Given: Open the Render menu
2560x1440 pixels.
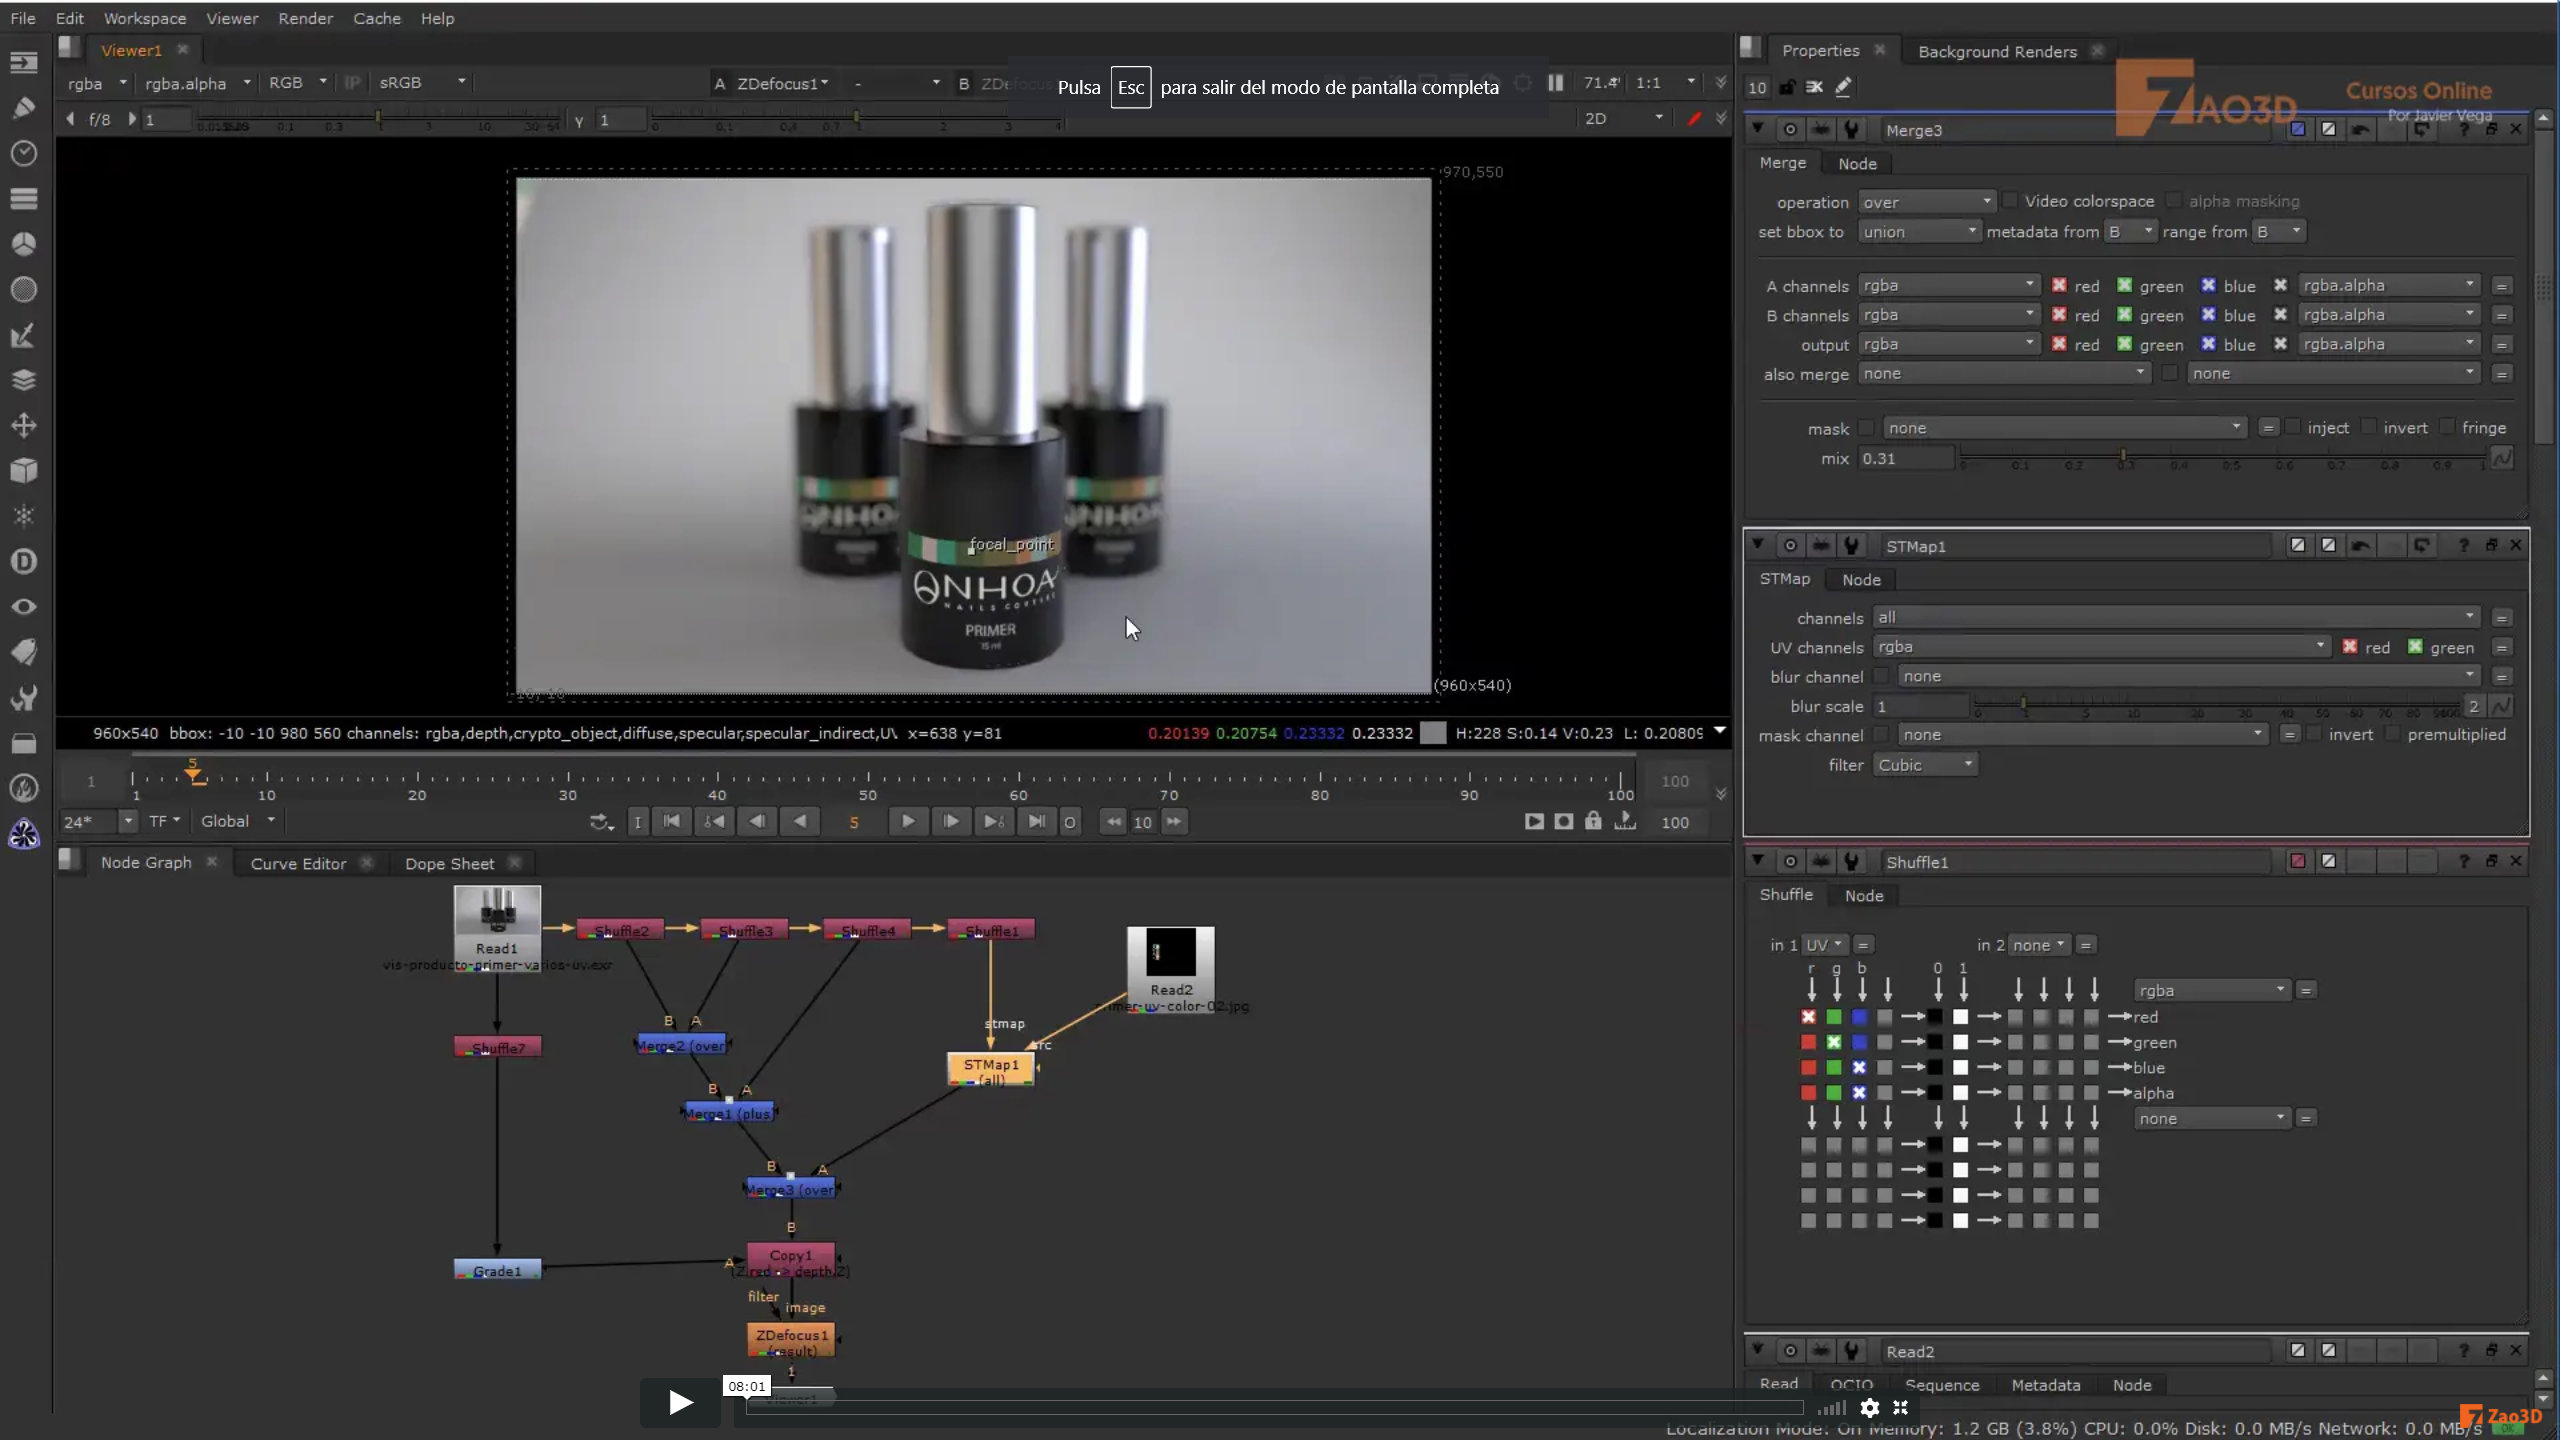Looking at the screenshot, I should (x=305, y=18).
